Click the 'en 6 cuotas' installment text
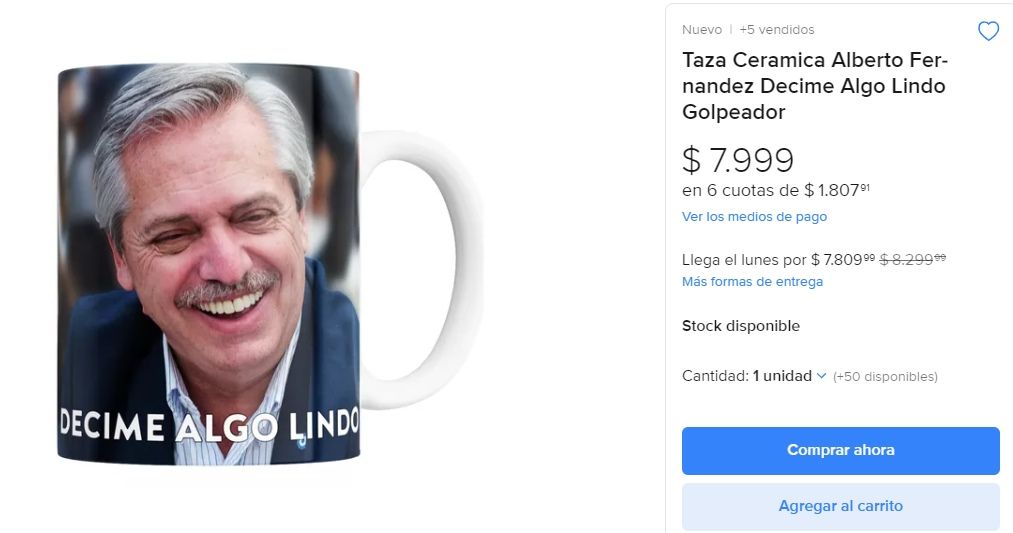This screenshot has height=533, width=1013. pos(740,190)
